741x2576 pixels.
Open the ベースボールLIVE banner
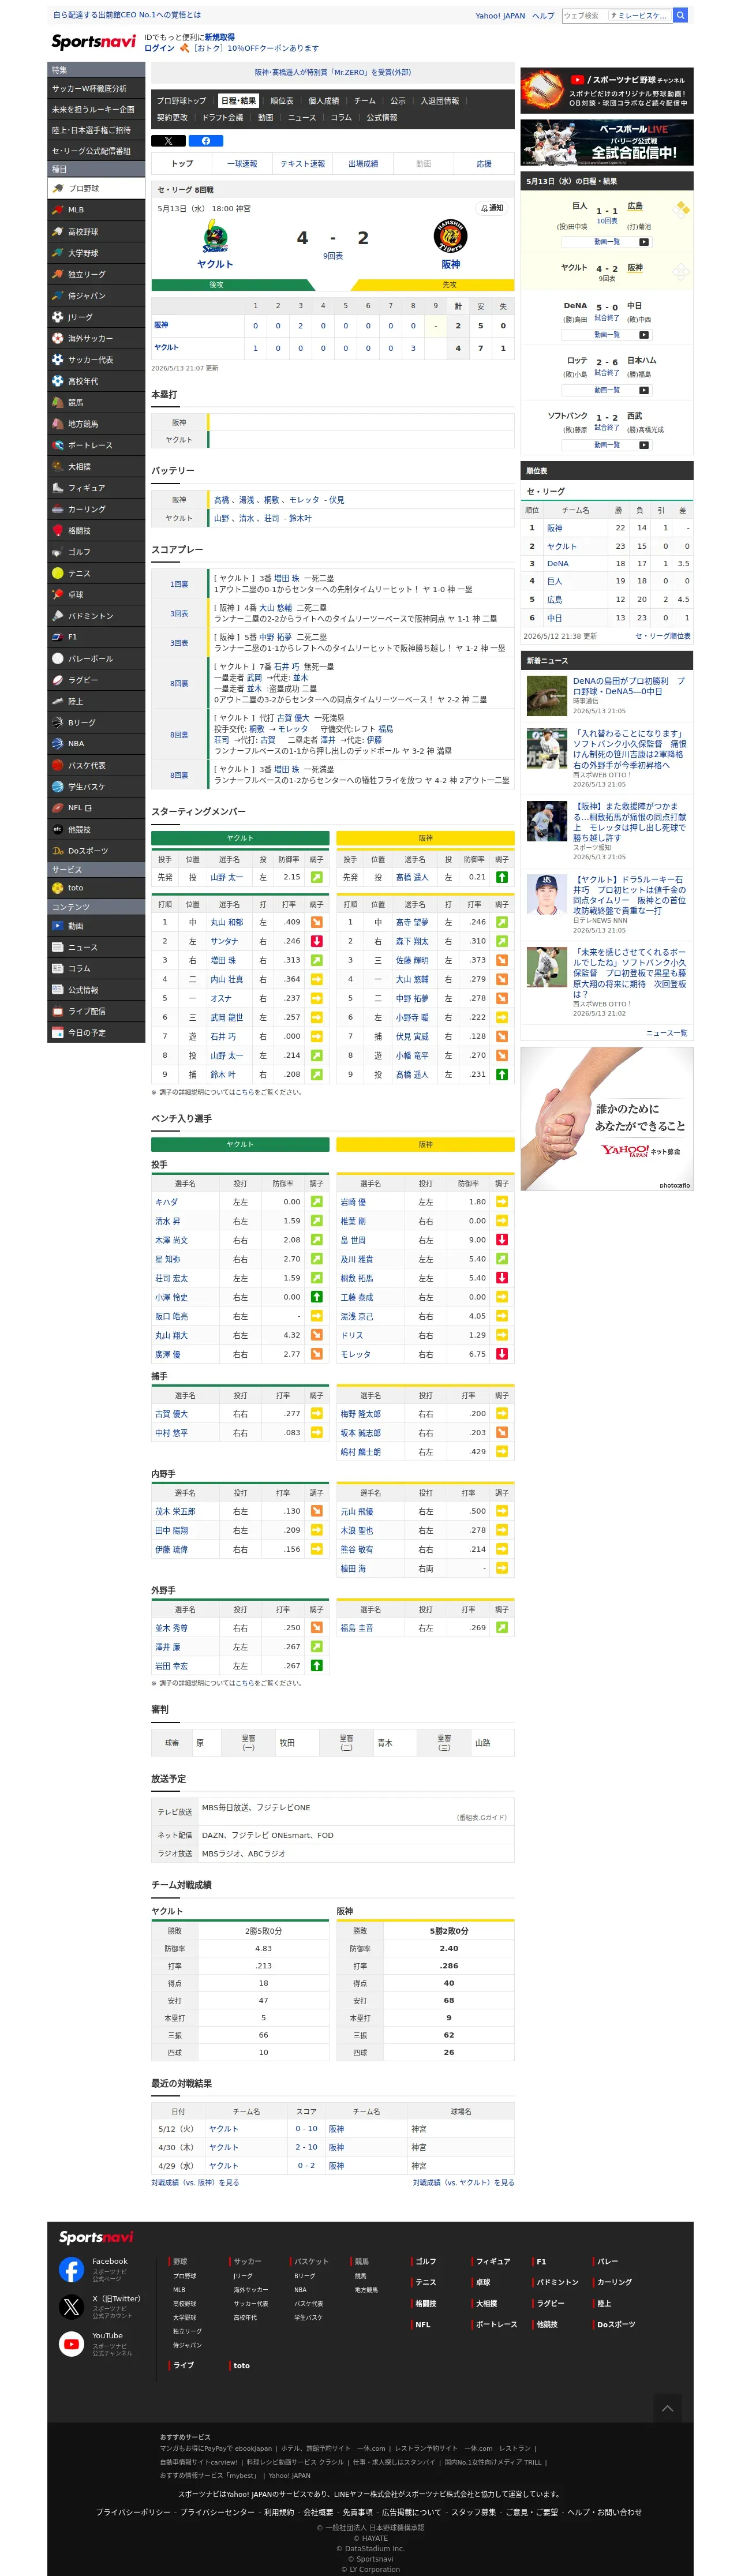click(x=607, y=143)
